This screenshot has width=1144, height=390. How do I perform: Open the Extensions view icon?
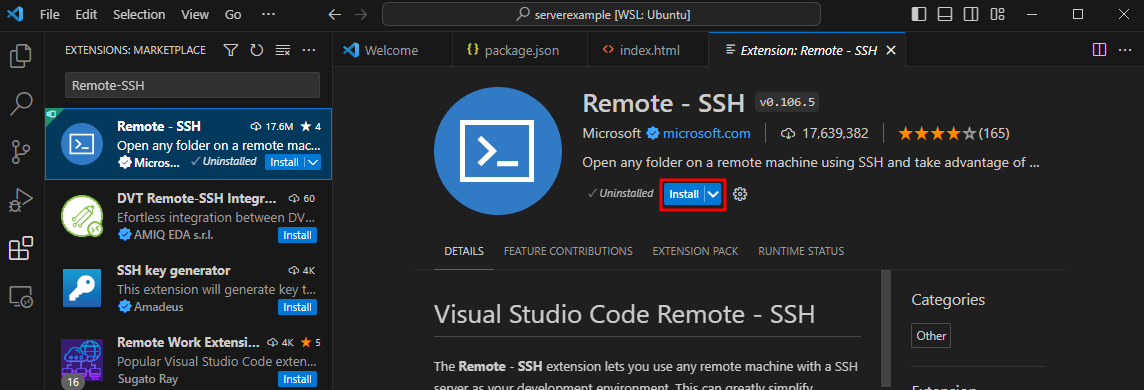[20, 249]
